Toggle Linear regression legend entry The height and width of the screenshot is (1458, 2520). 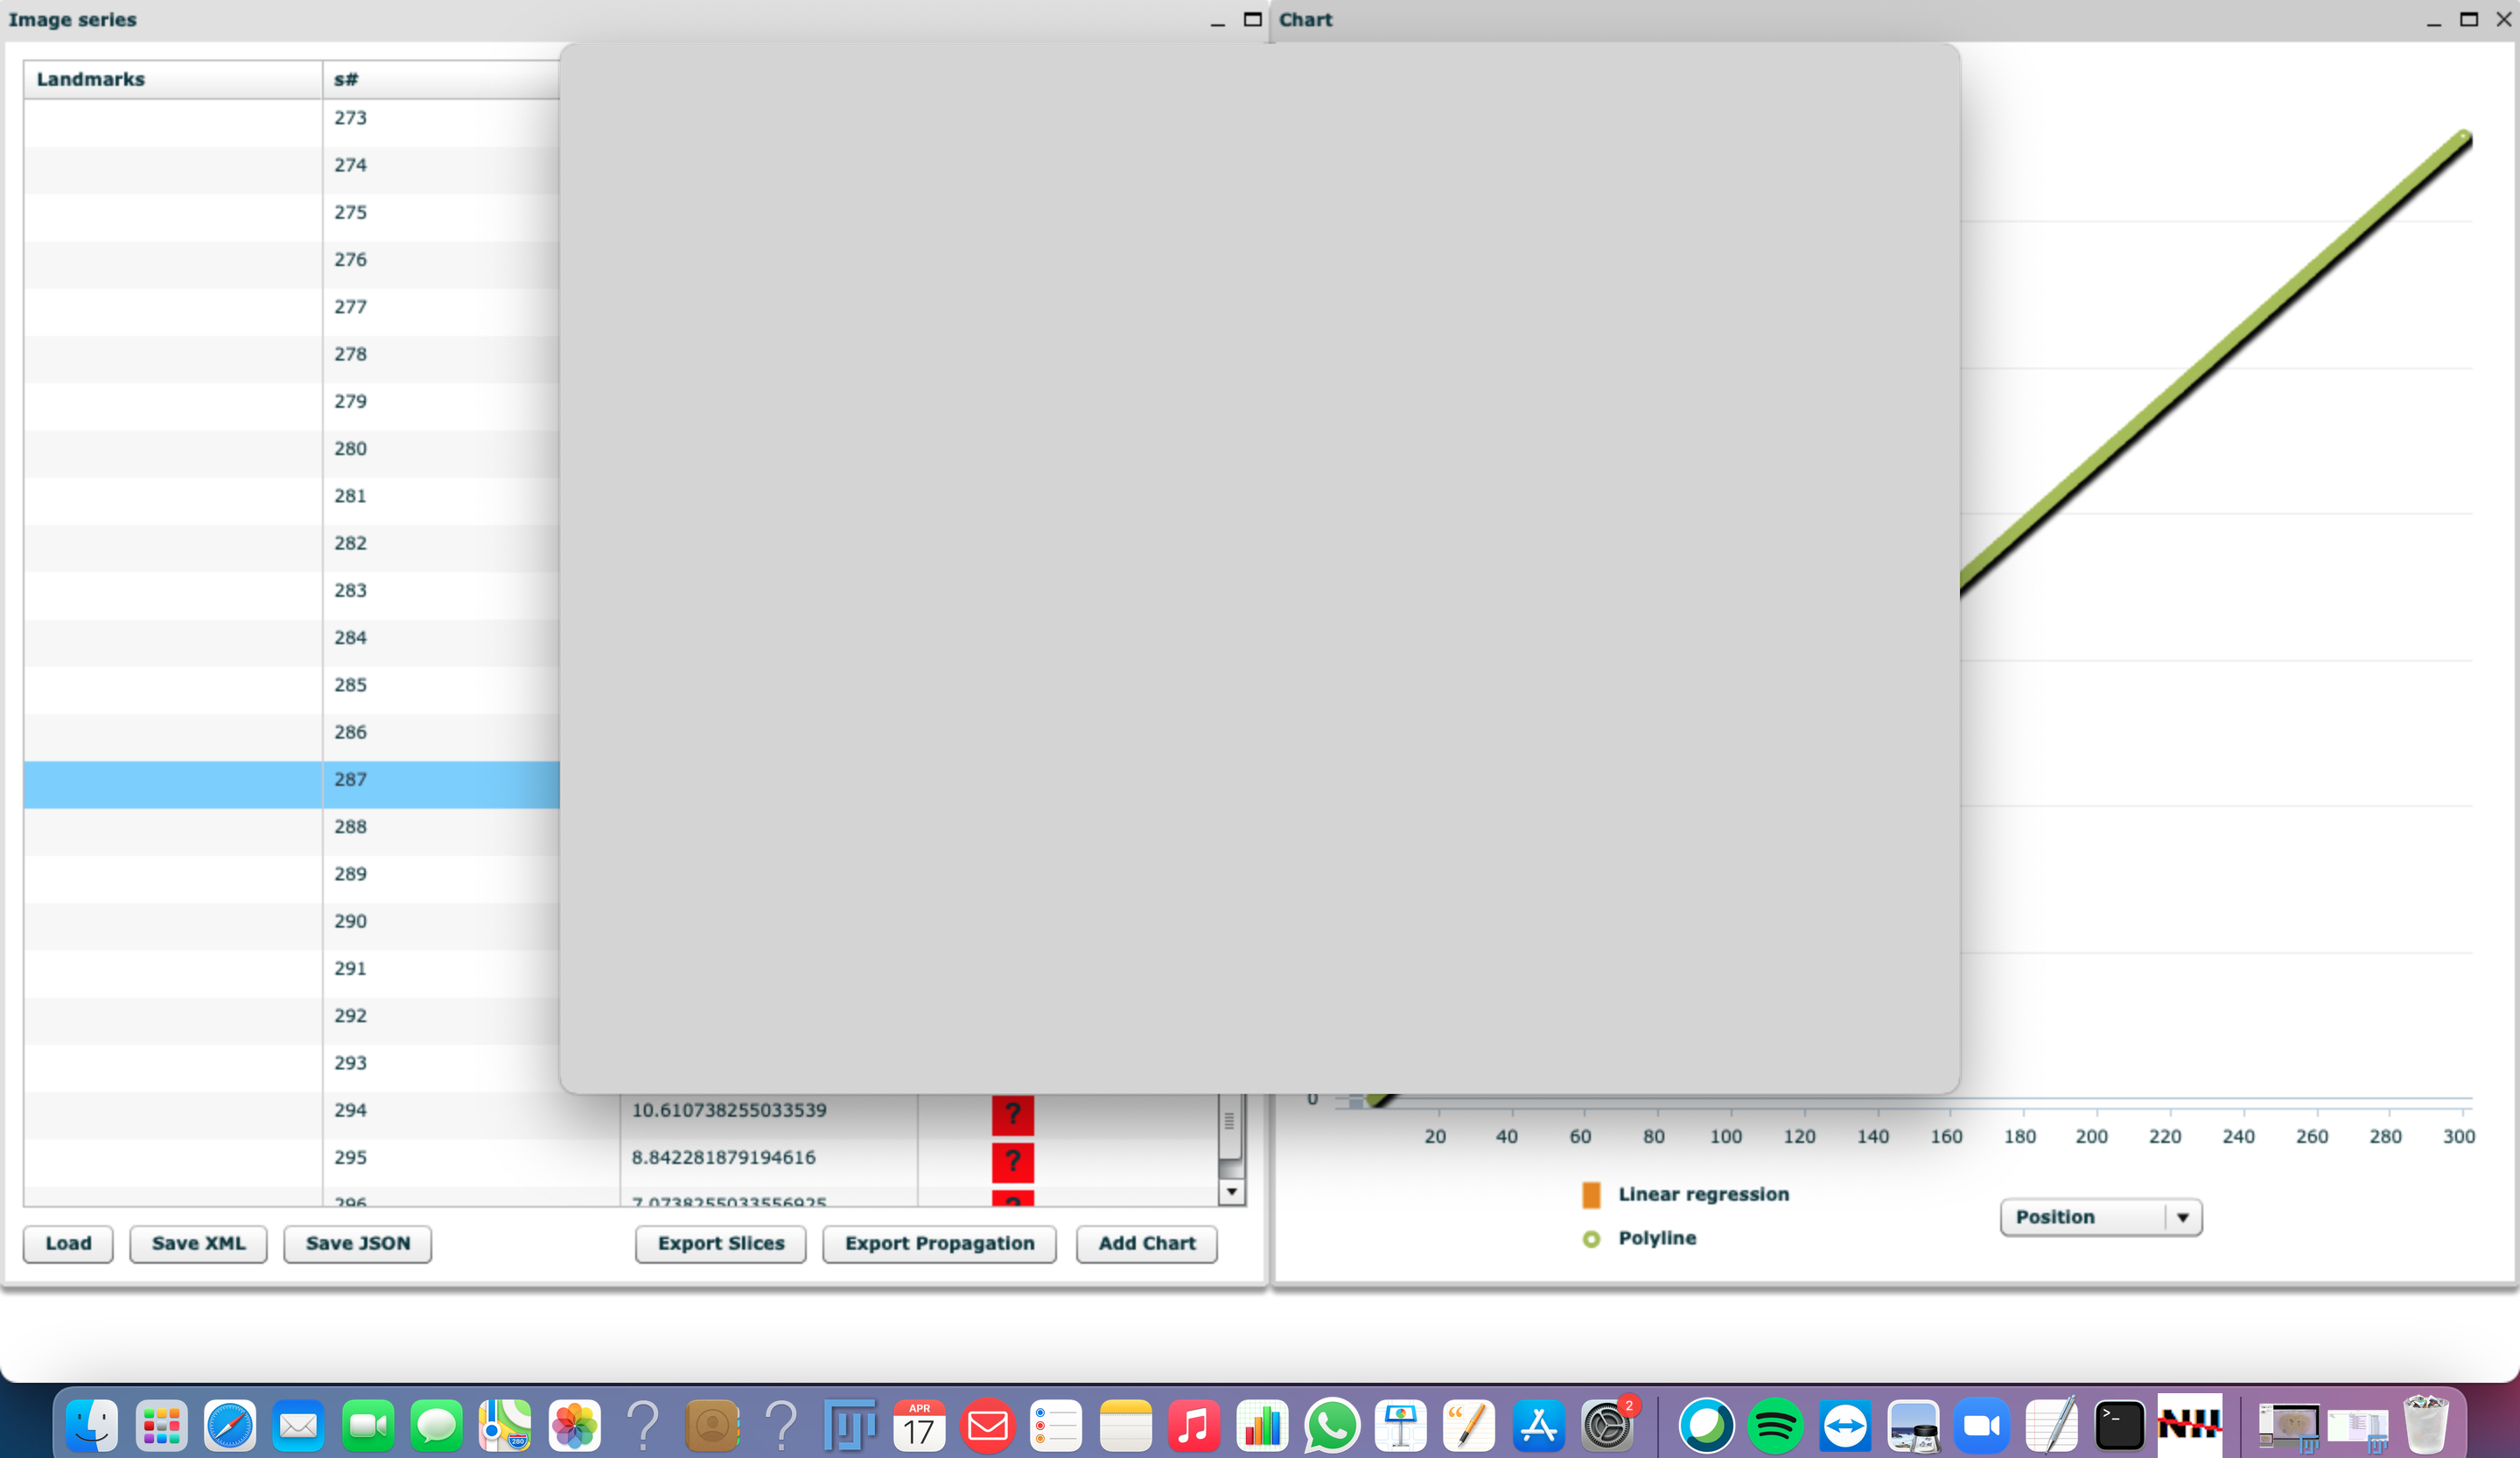(1702, 1194)
